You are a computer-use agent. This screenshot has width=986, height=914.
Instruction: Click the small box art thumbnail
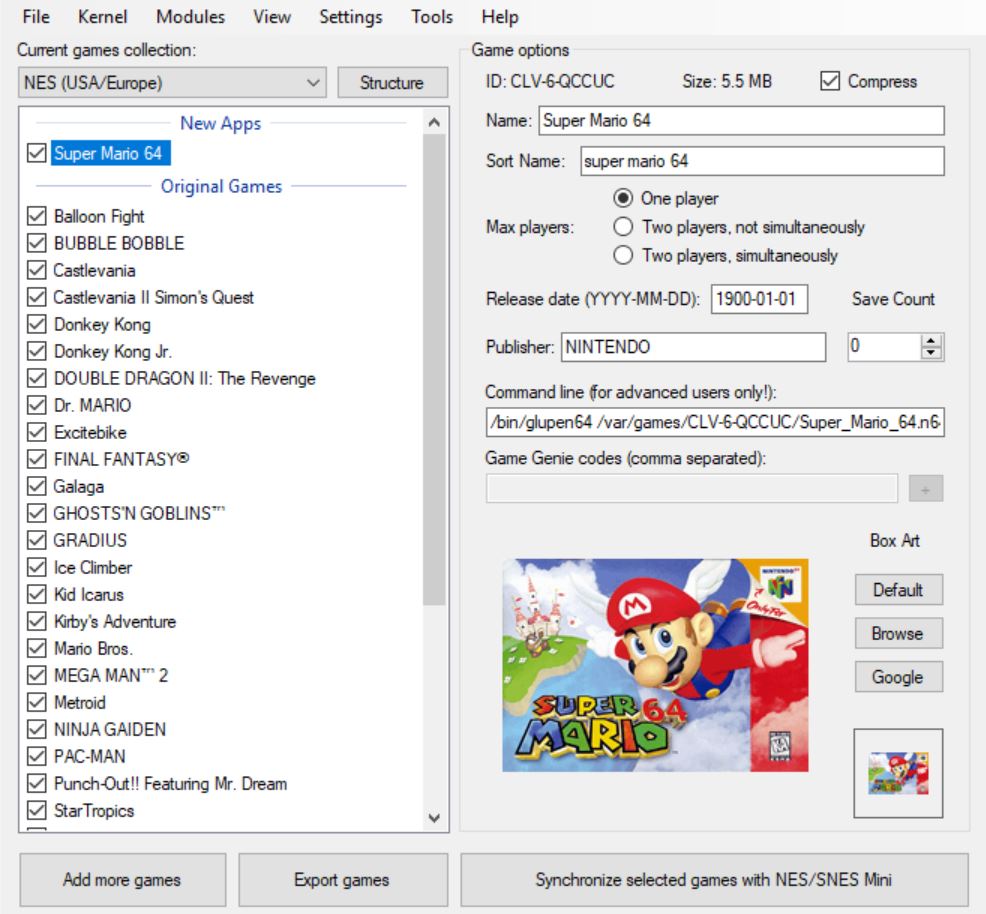click(898, 773)
